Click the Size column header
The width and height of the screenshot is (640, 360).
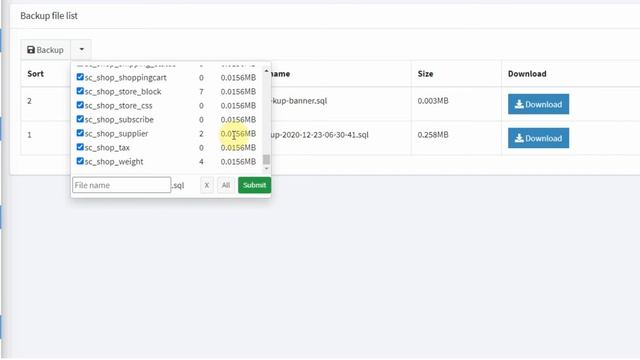425,74
